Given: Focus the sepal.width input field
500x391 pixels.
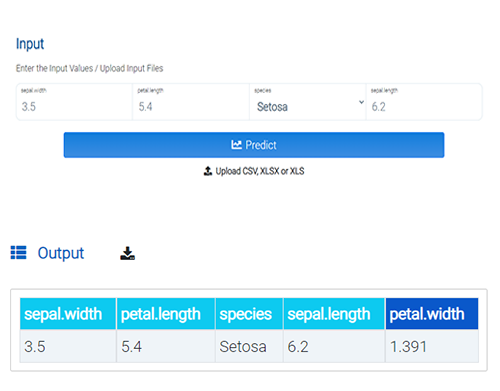Looking at the screenshot, I should [74, 102].
